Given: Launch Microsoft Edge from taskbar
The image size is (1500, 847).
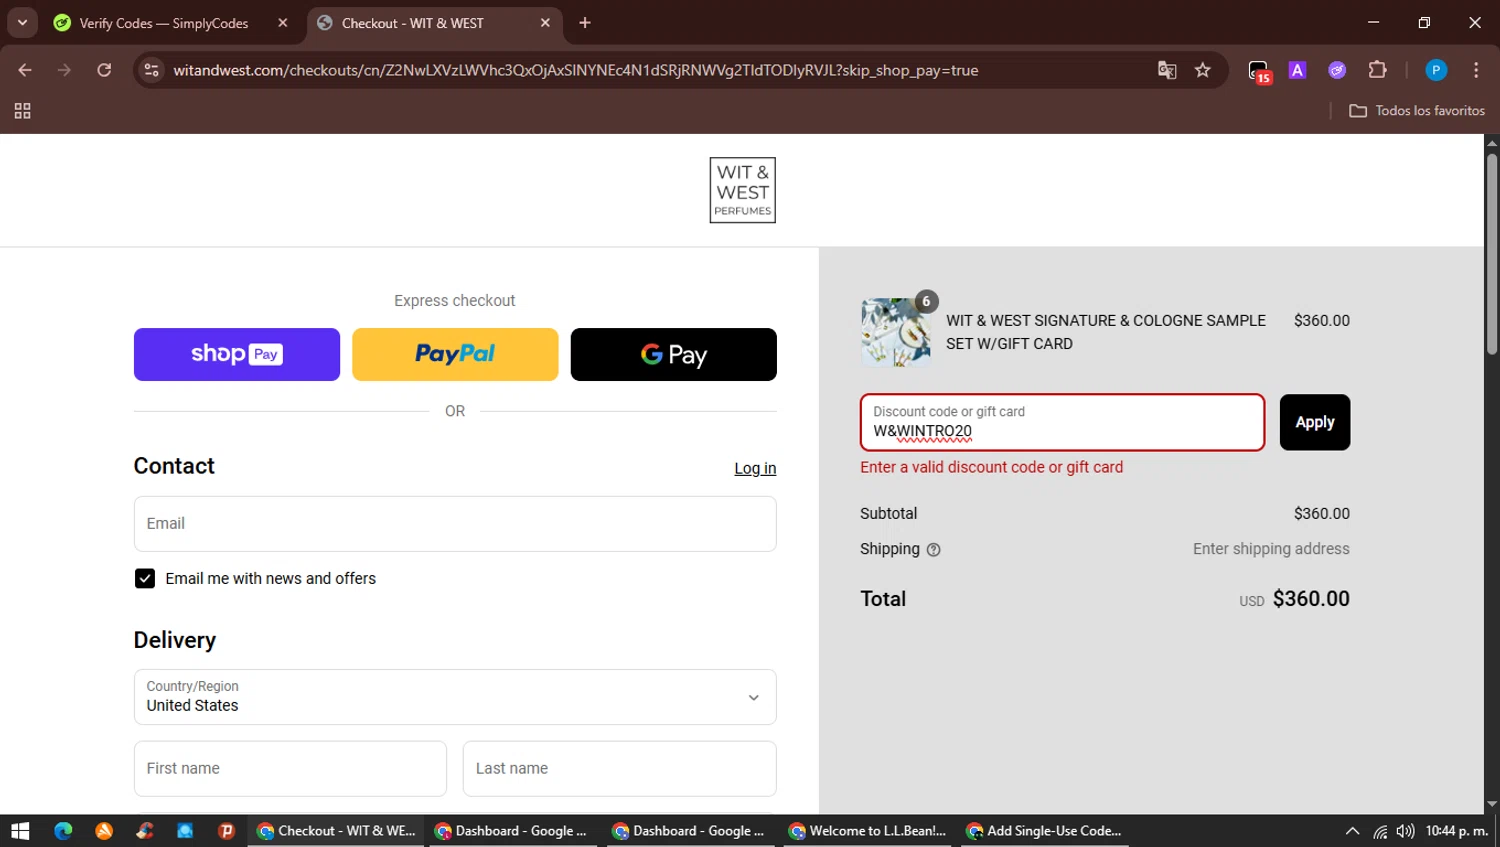Looking at the screenshot, I should [63, 831].
